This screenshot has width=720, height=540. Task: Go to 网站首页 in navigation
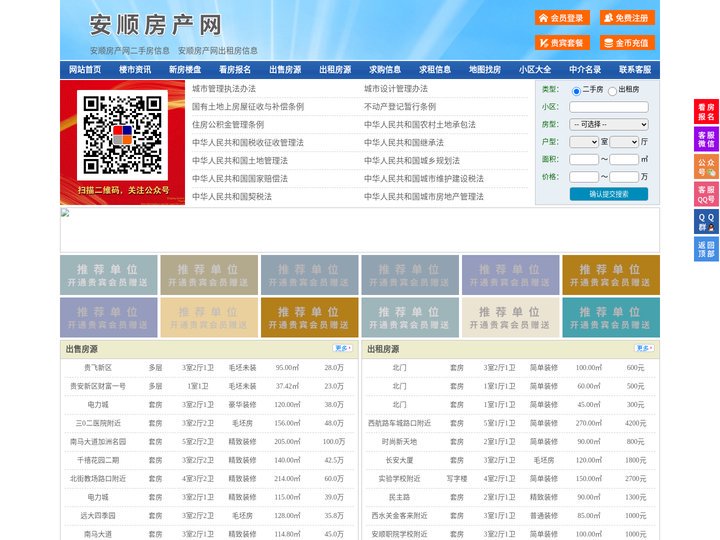pos(85,70)
